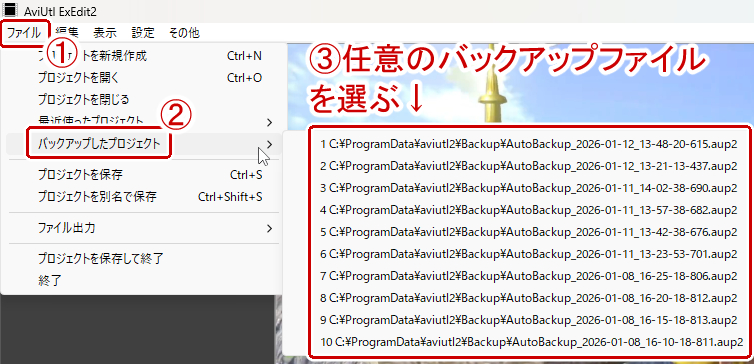Open backup 1 dated 2026-01-12_13-48-20-615

528,145
